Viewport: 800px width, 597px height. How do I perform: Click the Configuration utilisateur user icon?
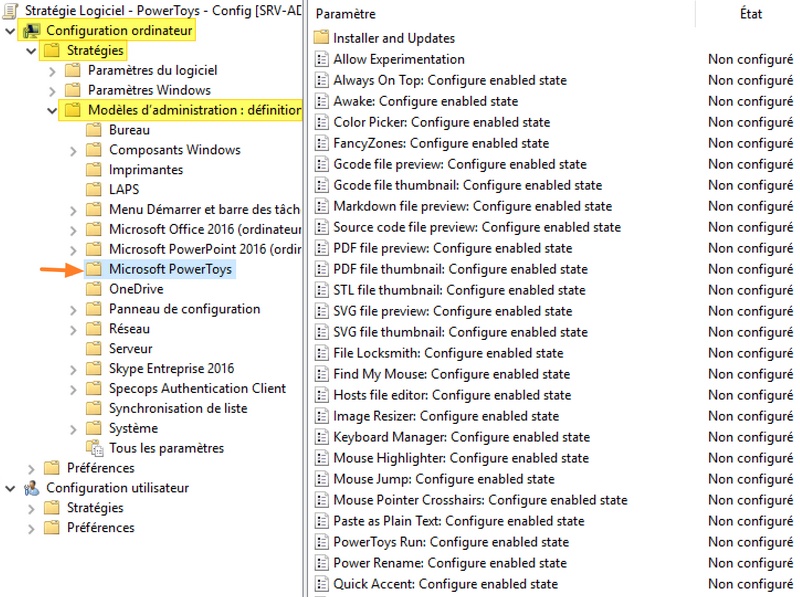coord(31,488)
